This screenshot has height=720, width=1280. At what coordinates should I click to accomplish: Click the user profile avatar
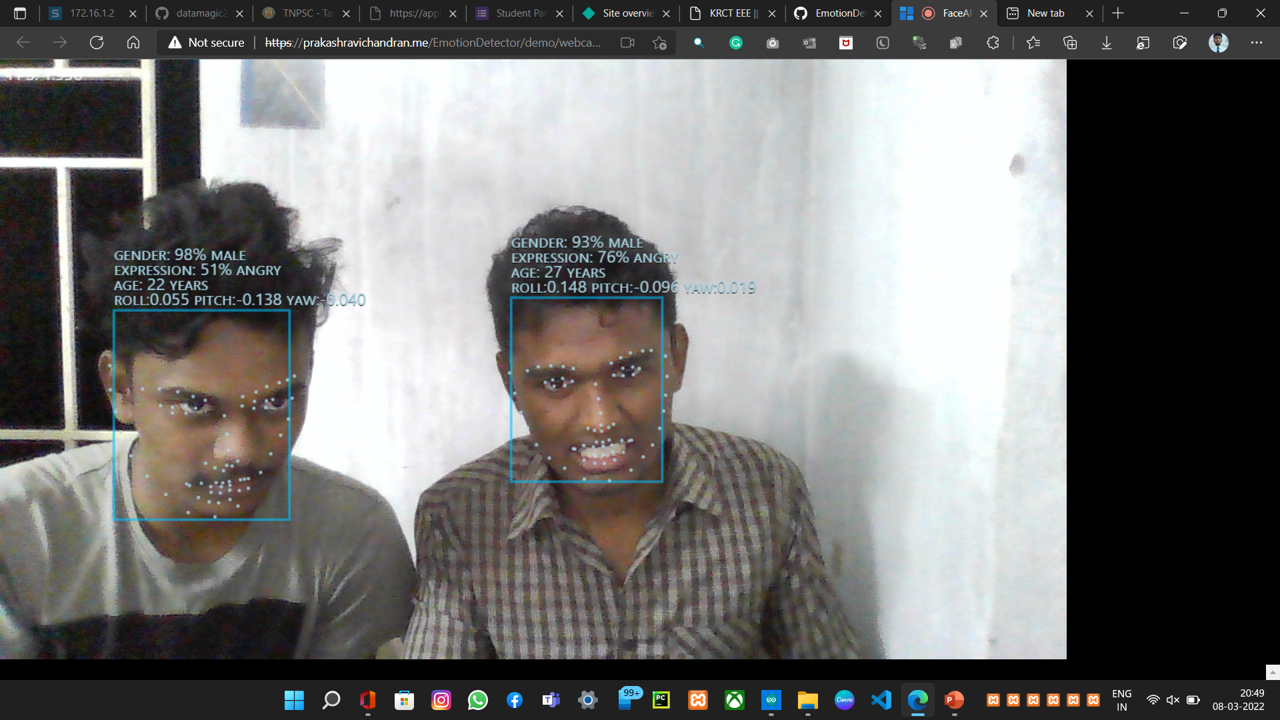pyautogui.click(x=1218, y=43)
